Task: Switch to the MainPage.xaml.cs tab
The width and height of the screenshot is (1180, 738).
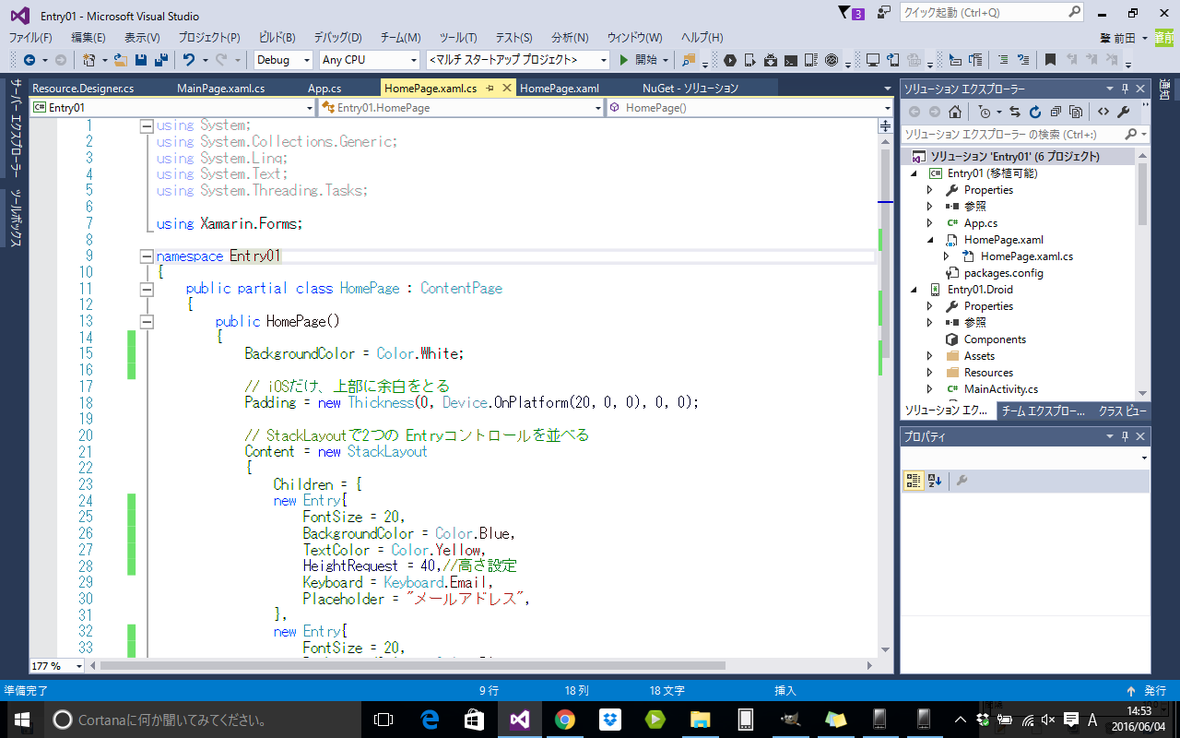Action: pos(220,88)
